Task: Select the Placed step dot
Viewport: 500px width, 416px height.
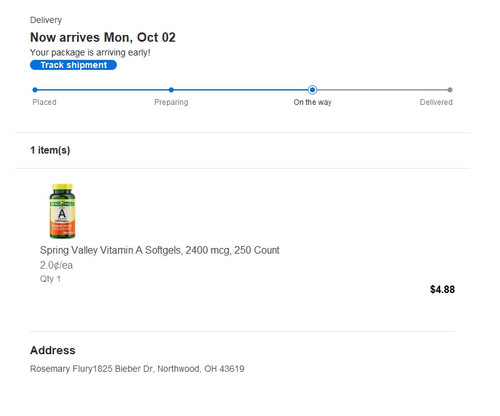Action: point(35,90)
